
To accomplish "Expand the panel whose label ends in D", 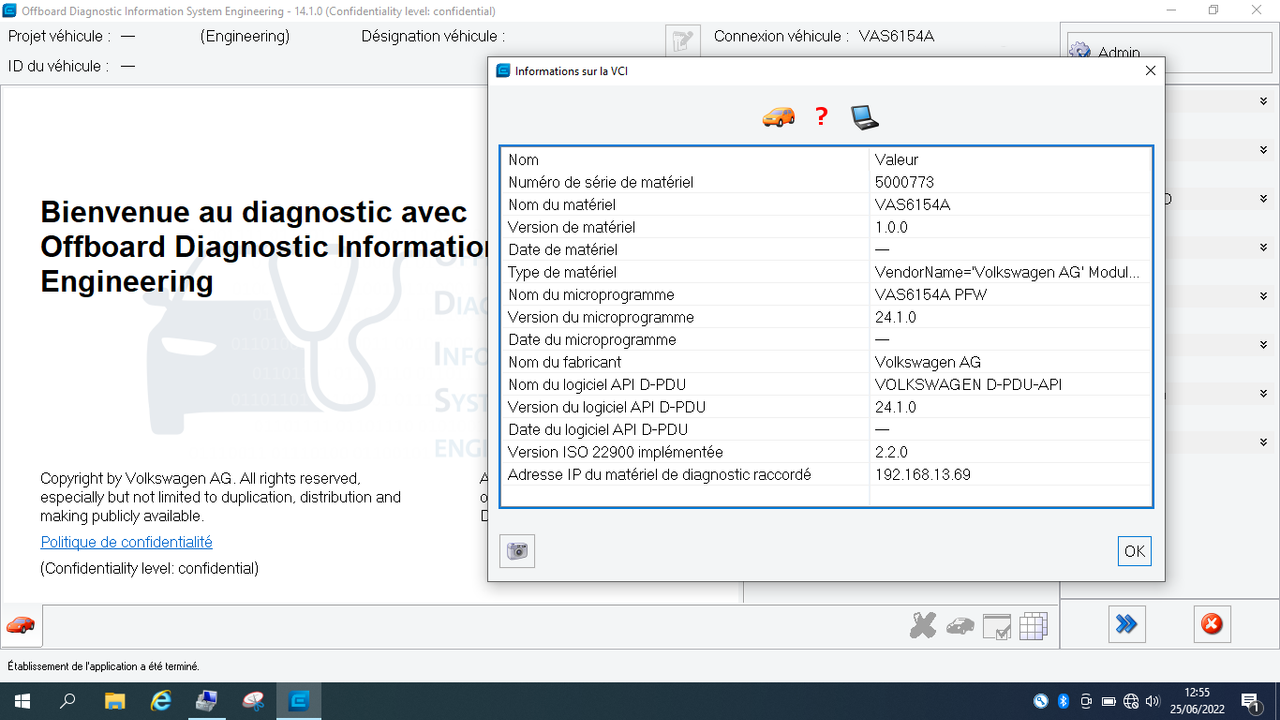I will coord(1262,199).
